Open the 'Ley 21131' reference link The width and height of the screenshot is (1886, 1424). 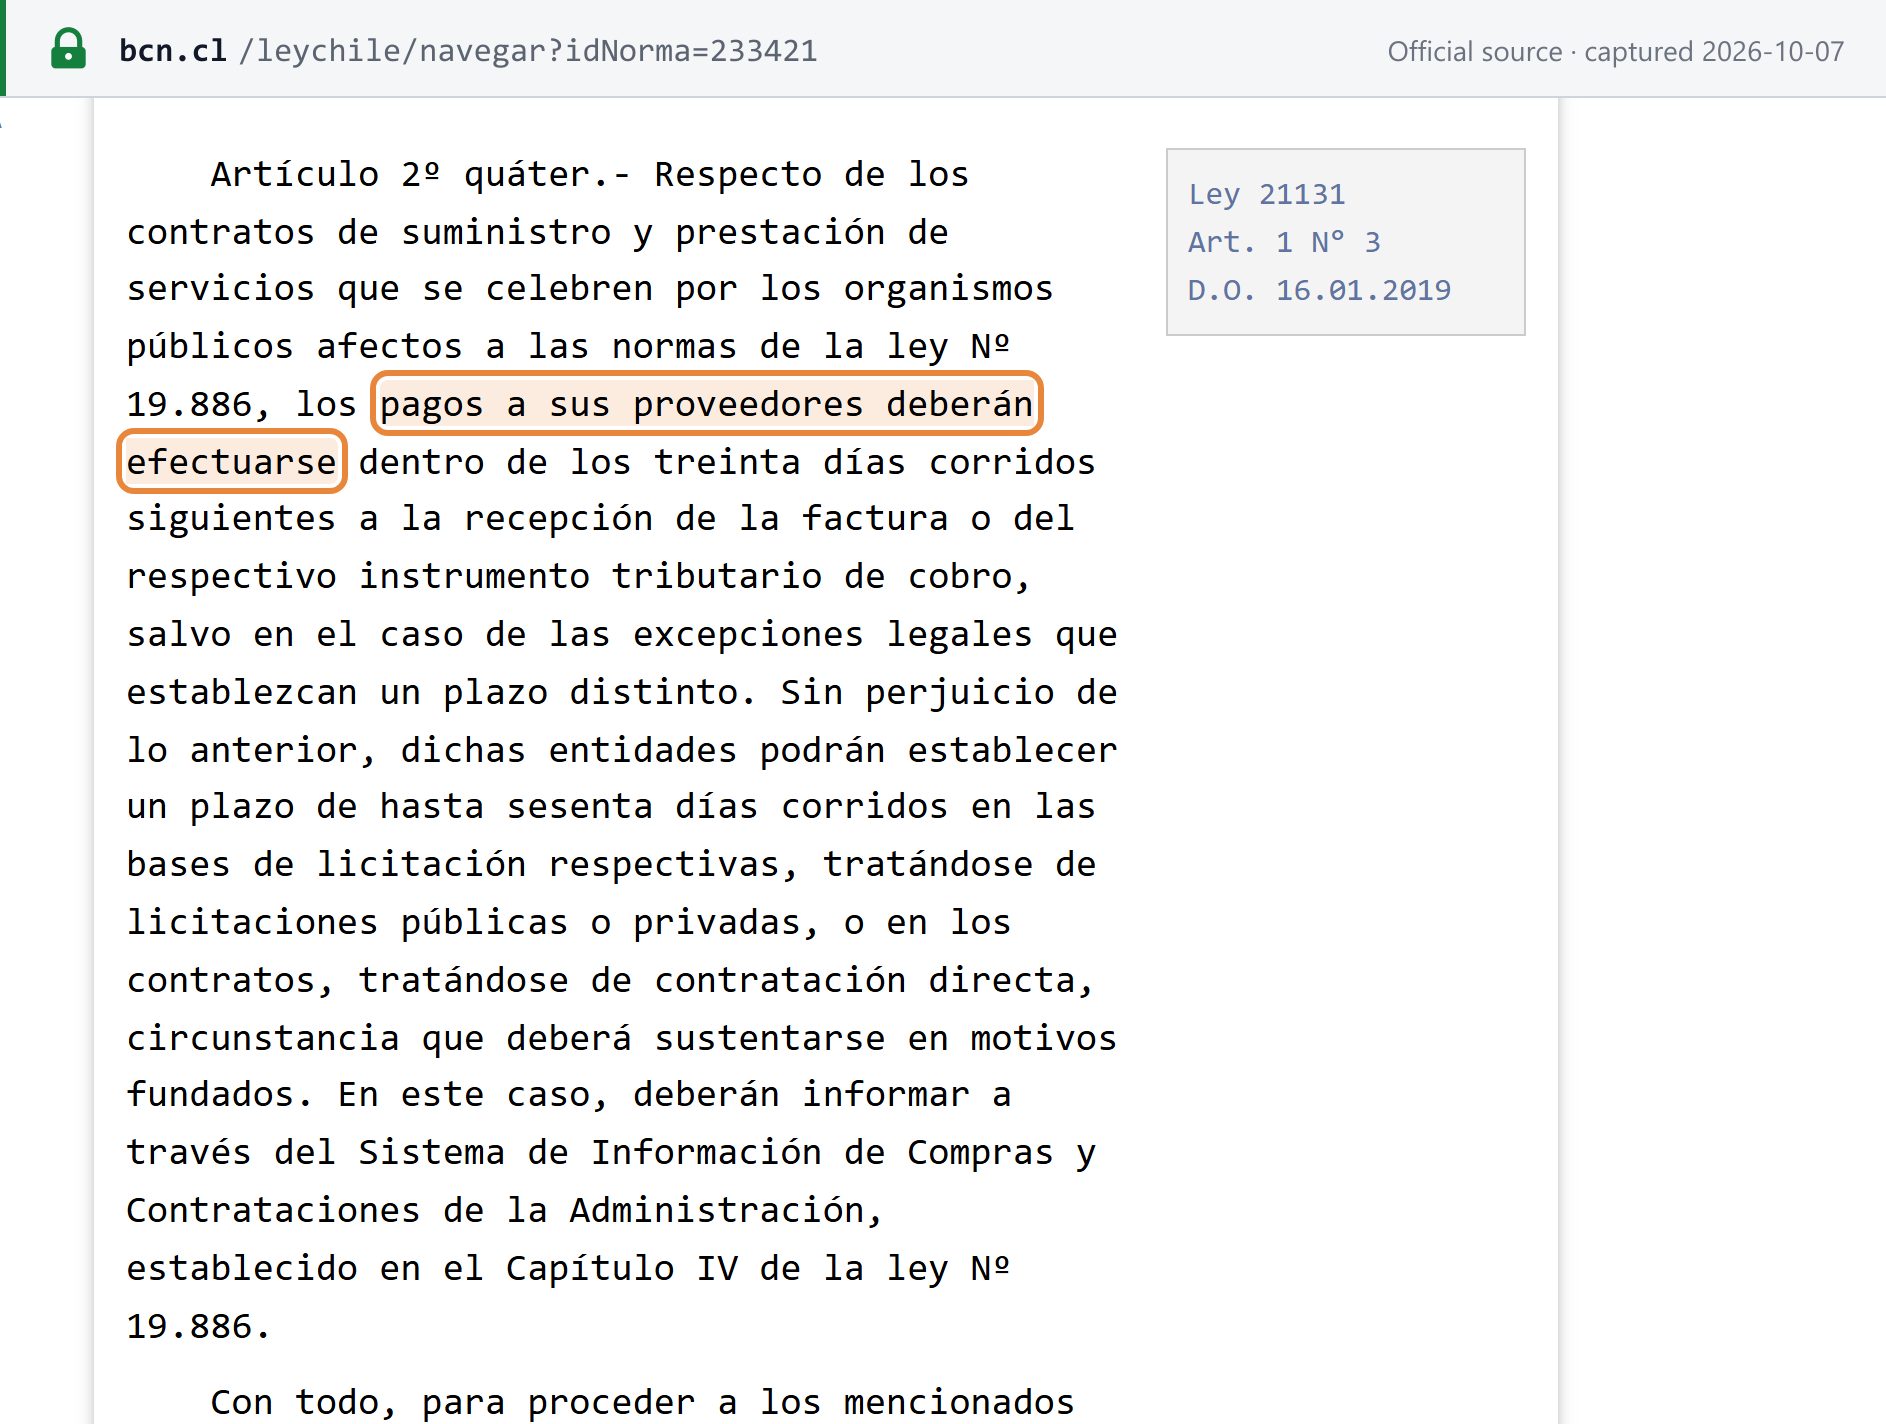point(1266,194)
